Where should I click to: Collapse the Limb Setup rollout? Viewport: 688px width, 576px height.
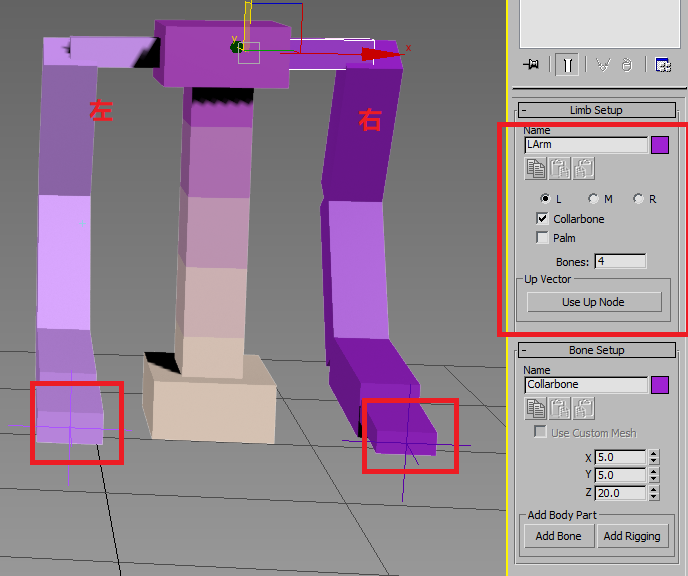pos(596,110)
